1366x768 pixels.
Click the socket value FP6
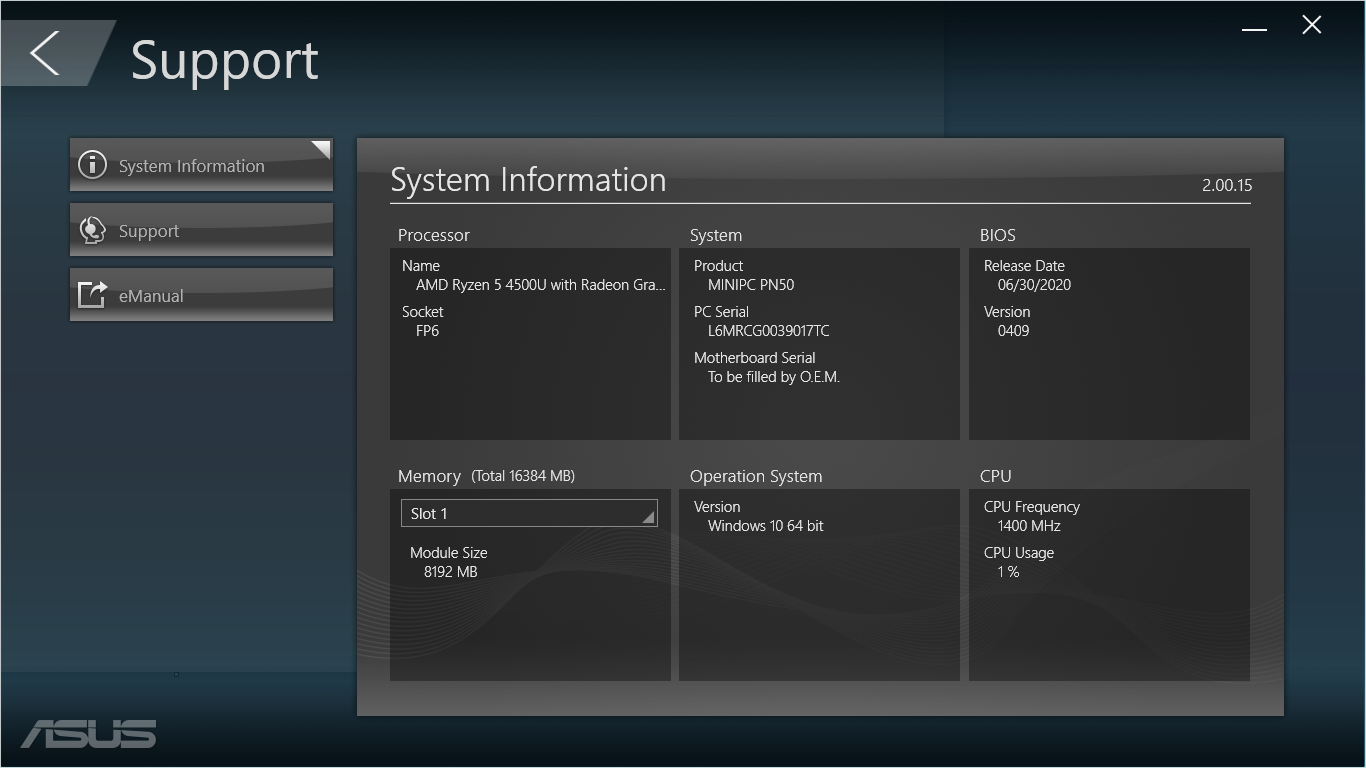[427, 331]
